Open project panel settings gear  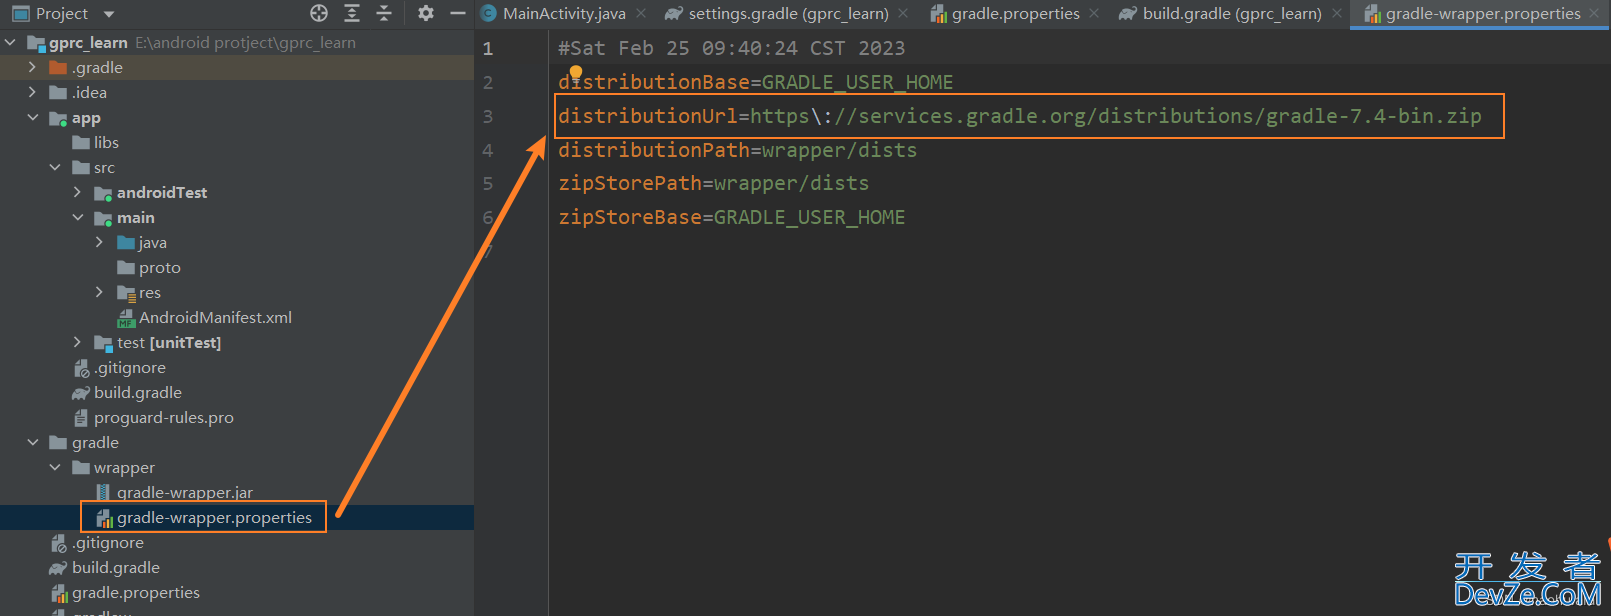tap(426, 13)
